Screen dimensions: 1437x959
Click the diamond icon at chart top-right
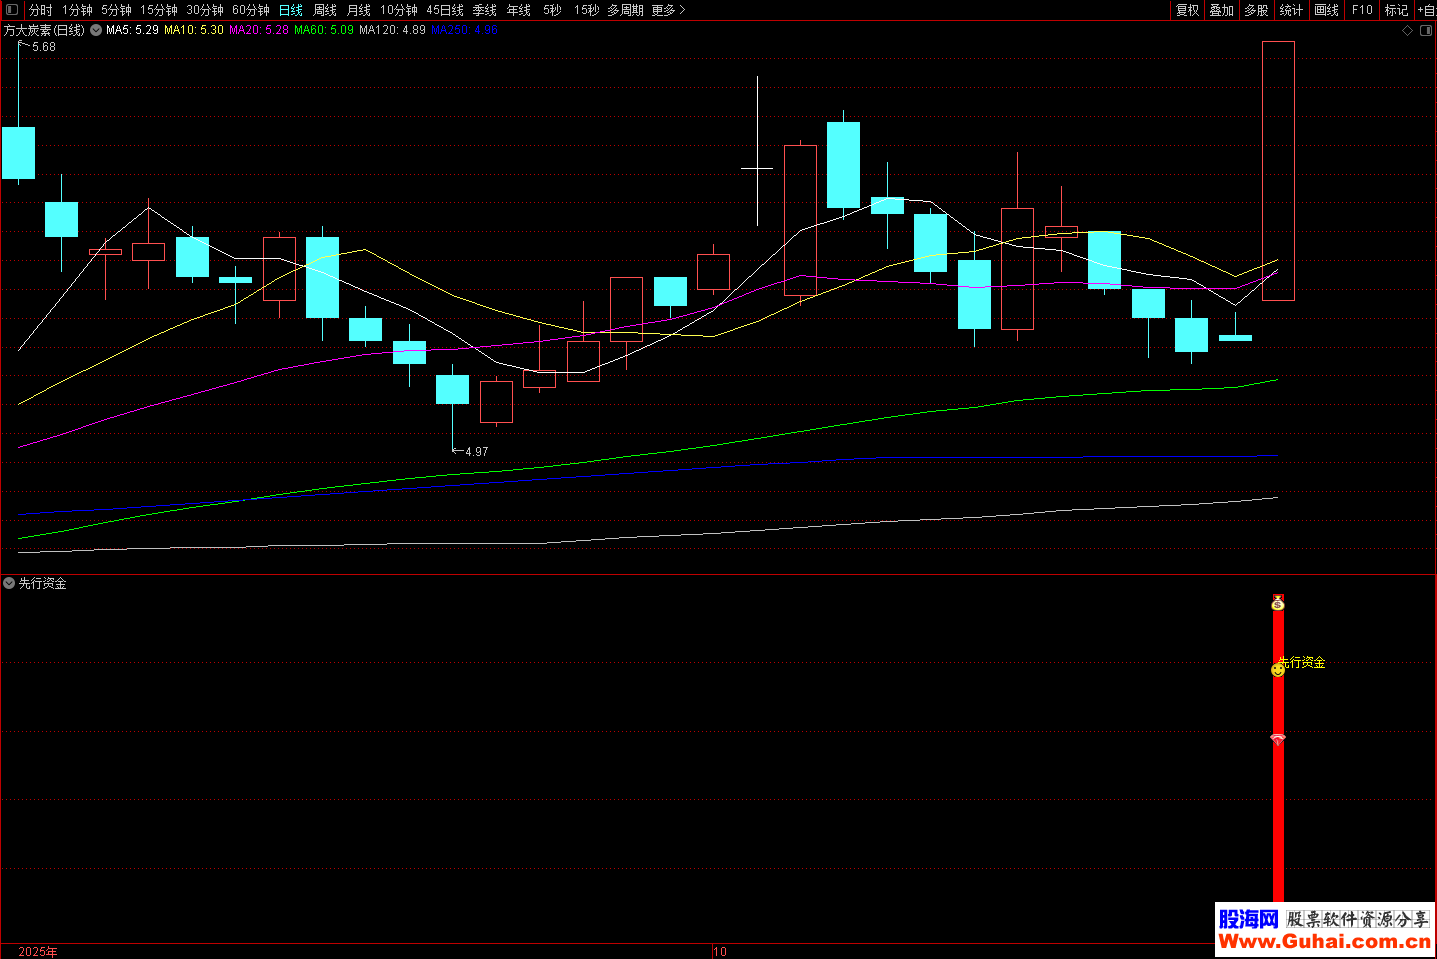click(x=1408, y=30)
